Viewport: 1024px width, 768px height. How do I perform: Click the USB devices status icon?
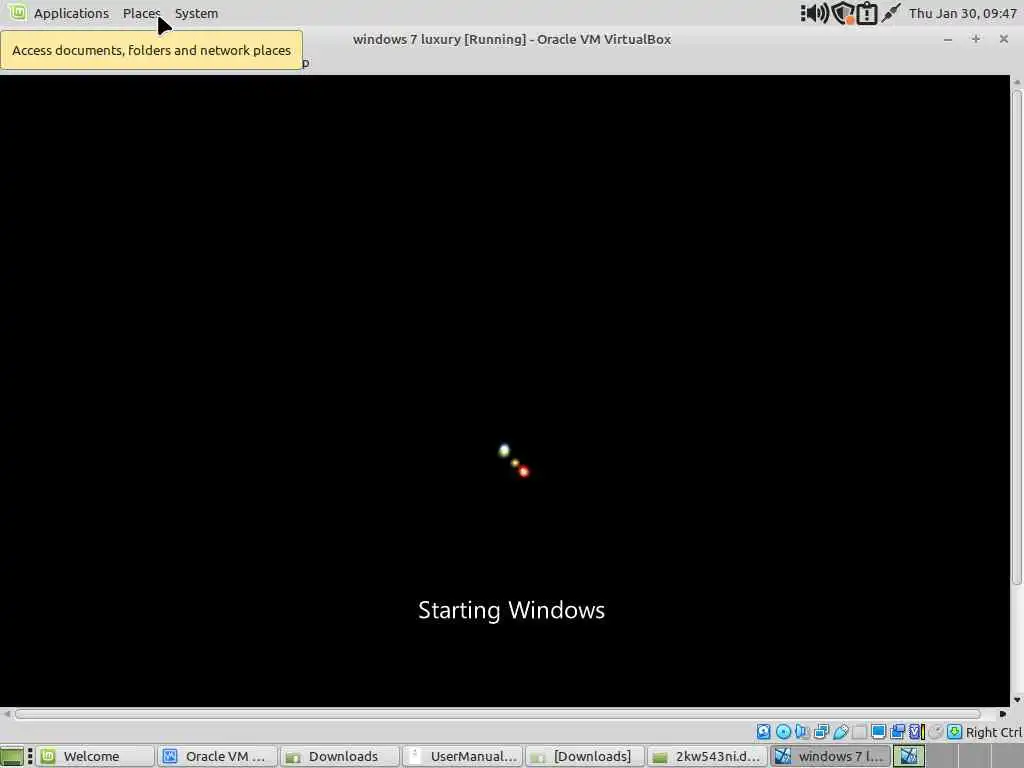tap(840, 731)
